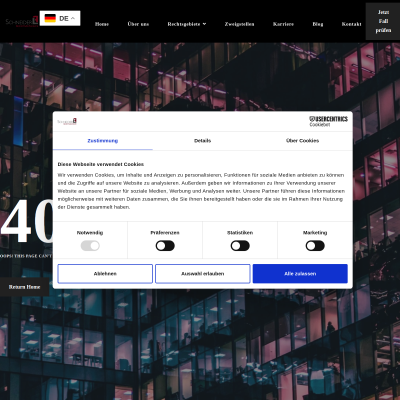Select the Zustimmung tab
This screenshot has height=400, width=400.
tap(103, 141)
